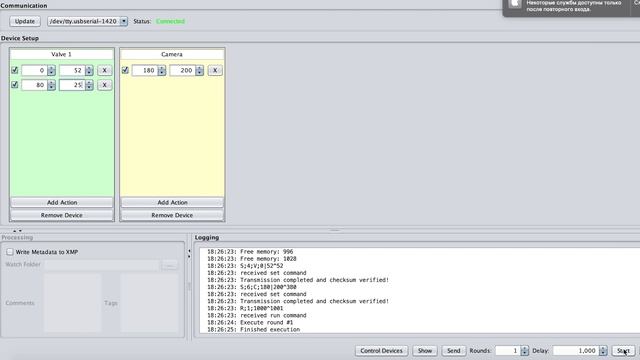Image resolution: width=640 pixels, height=360 pixels.
Task: Click Add Action under Camera
Action: 172,202
